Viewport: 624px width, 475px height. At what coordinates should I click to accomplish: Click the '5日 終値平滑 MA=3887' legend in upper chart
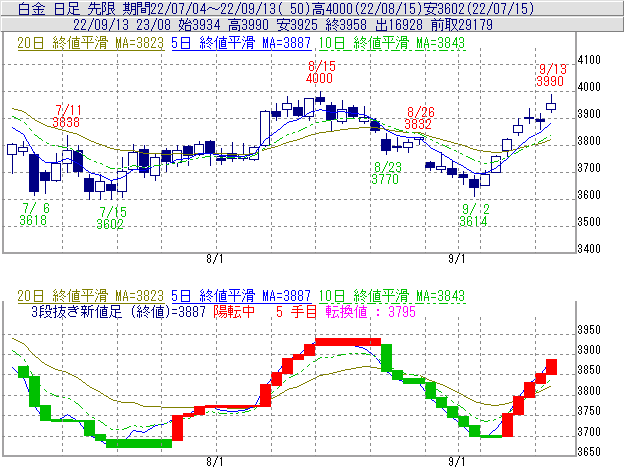click(241, 43)
